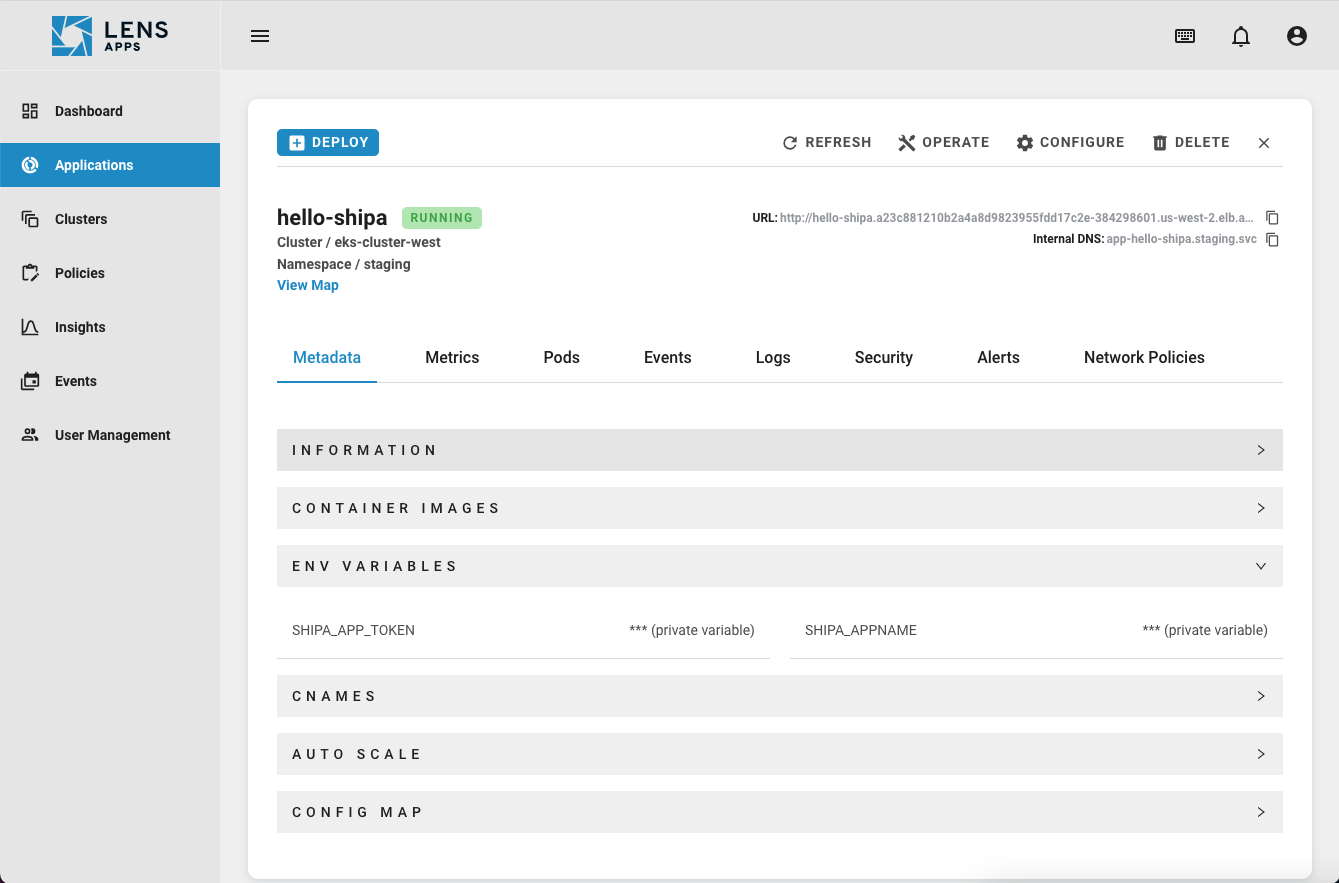Toggle the hamburger menu icon

pos(260,36)
